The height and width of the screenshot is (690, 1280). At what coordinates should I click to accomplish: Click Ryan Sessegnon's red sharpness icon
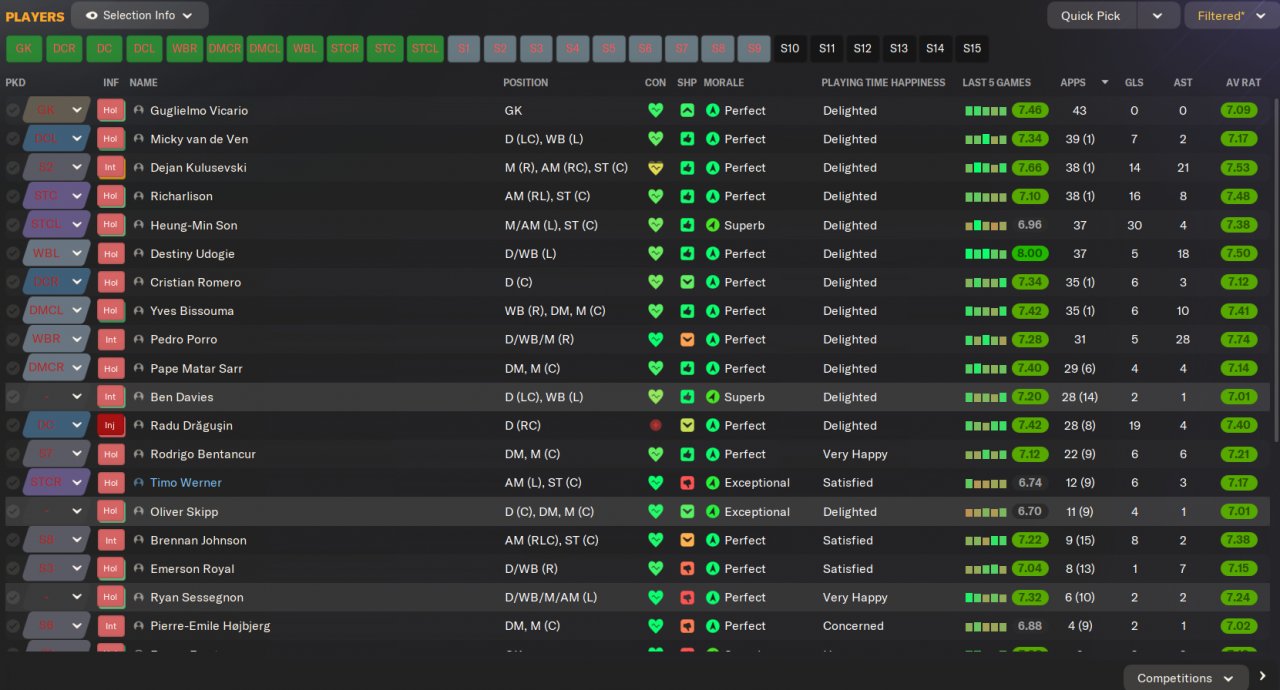(687, 598)
